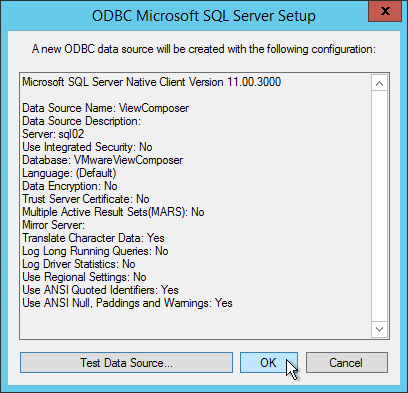Select the 'Data Source Description:' line
The height and width of the screenshot is (393, 408).
click(x=82, y=121)
